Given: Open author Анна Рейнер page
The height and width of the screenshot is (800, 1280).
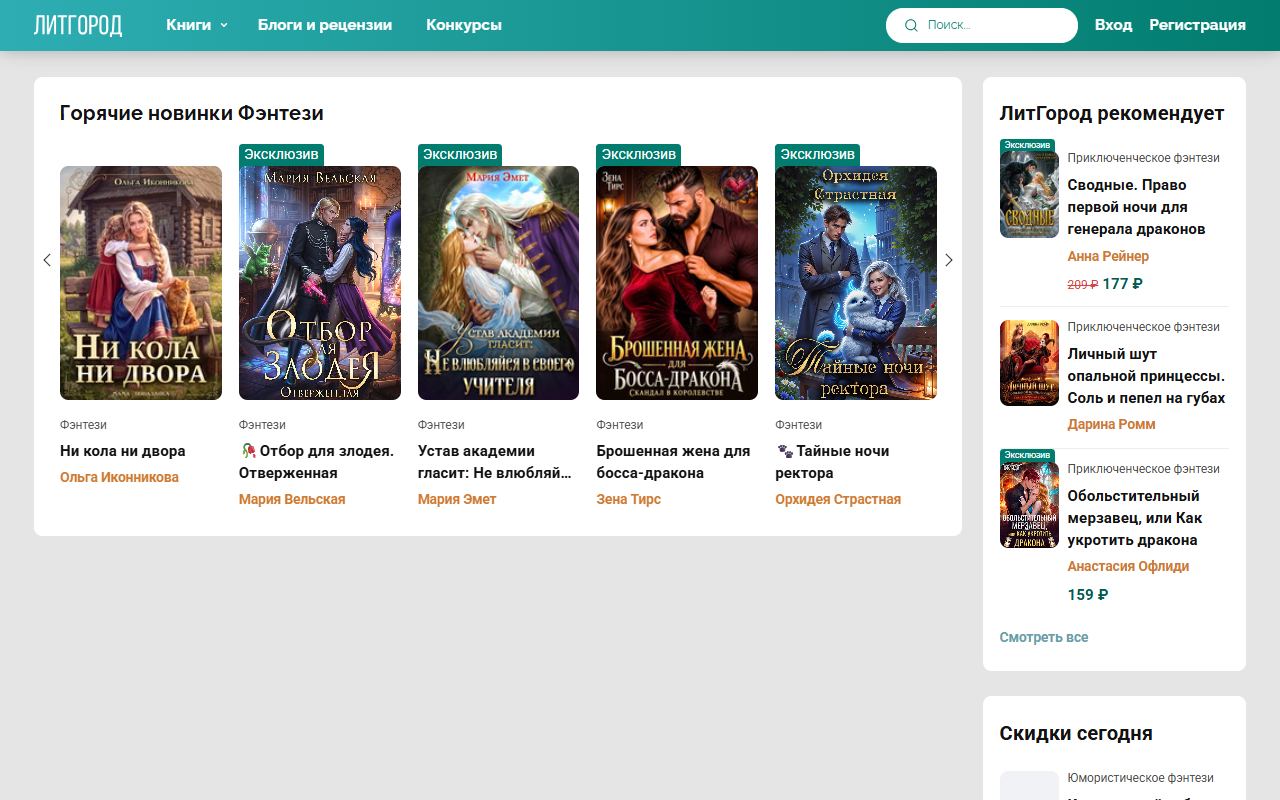Looking at the screenshot, I should tap(1108, 256).
